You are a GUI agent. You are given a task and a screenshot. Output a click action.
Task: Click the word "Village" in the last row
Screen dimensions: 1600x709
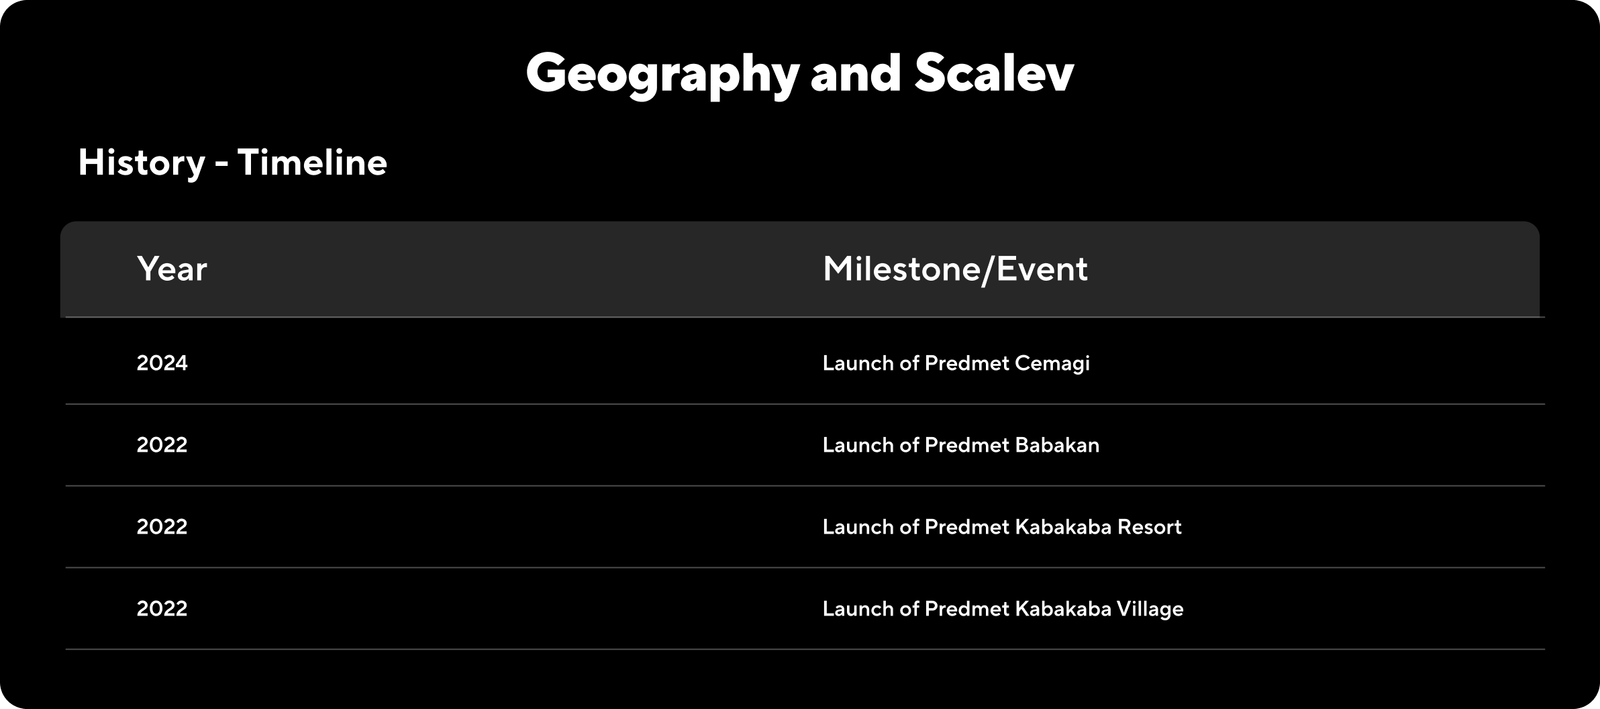tap(1150, 609)
